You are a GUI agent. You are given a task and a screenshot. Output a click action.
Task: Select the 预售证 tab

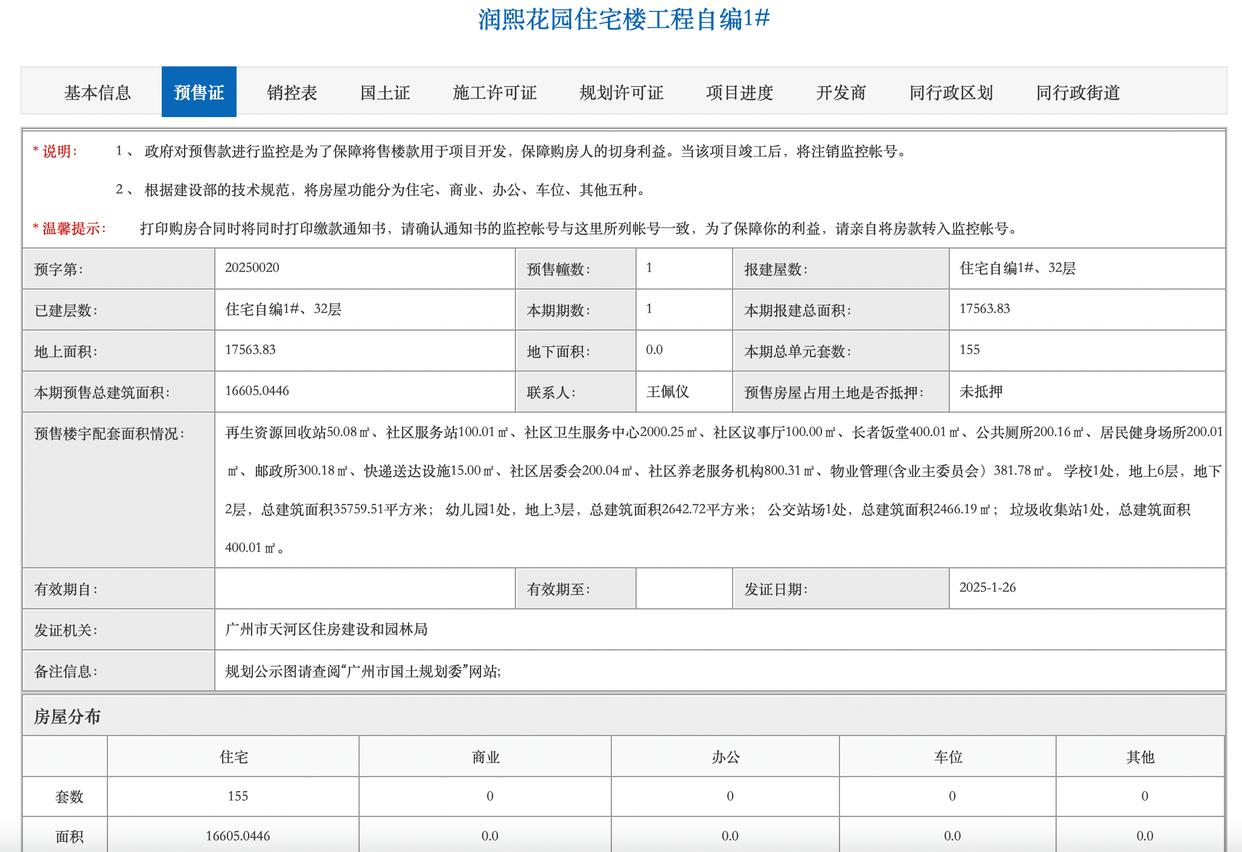pyautogui.click(x=199, y=93)
